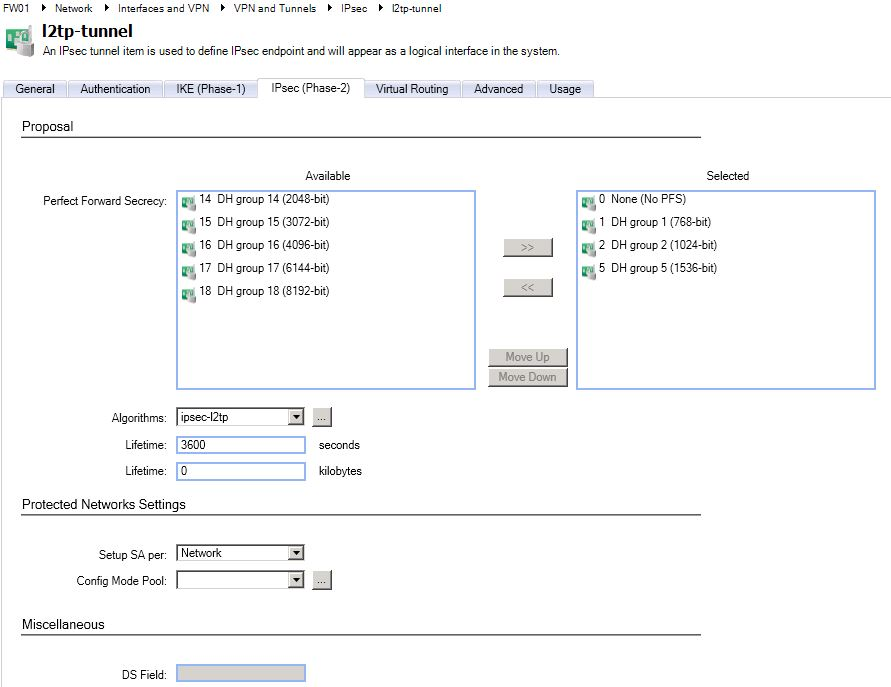Open the Algorithms dropdown

pos(295,417)
